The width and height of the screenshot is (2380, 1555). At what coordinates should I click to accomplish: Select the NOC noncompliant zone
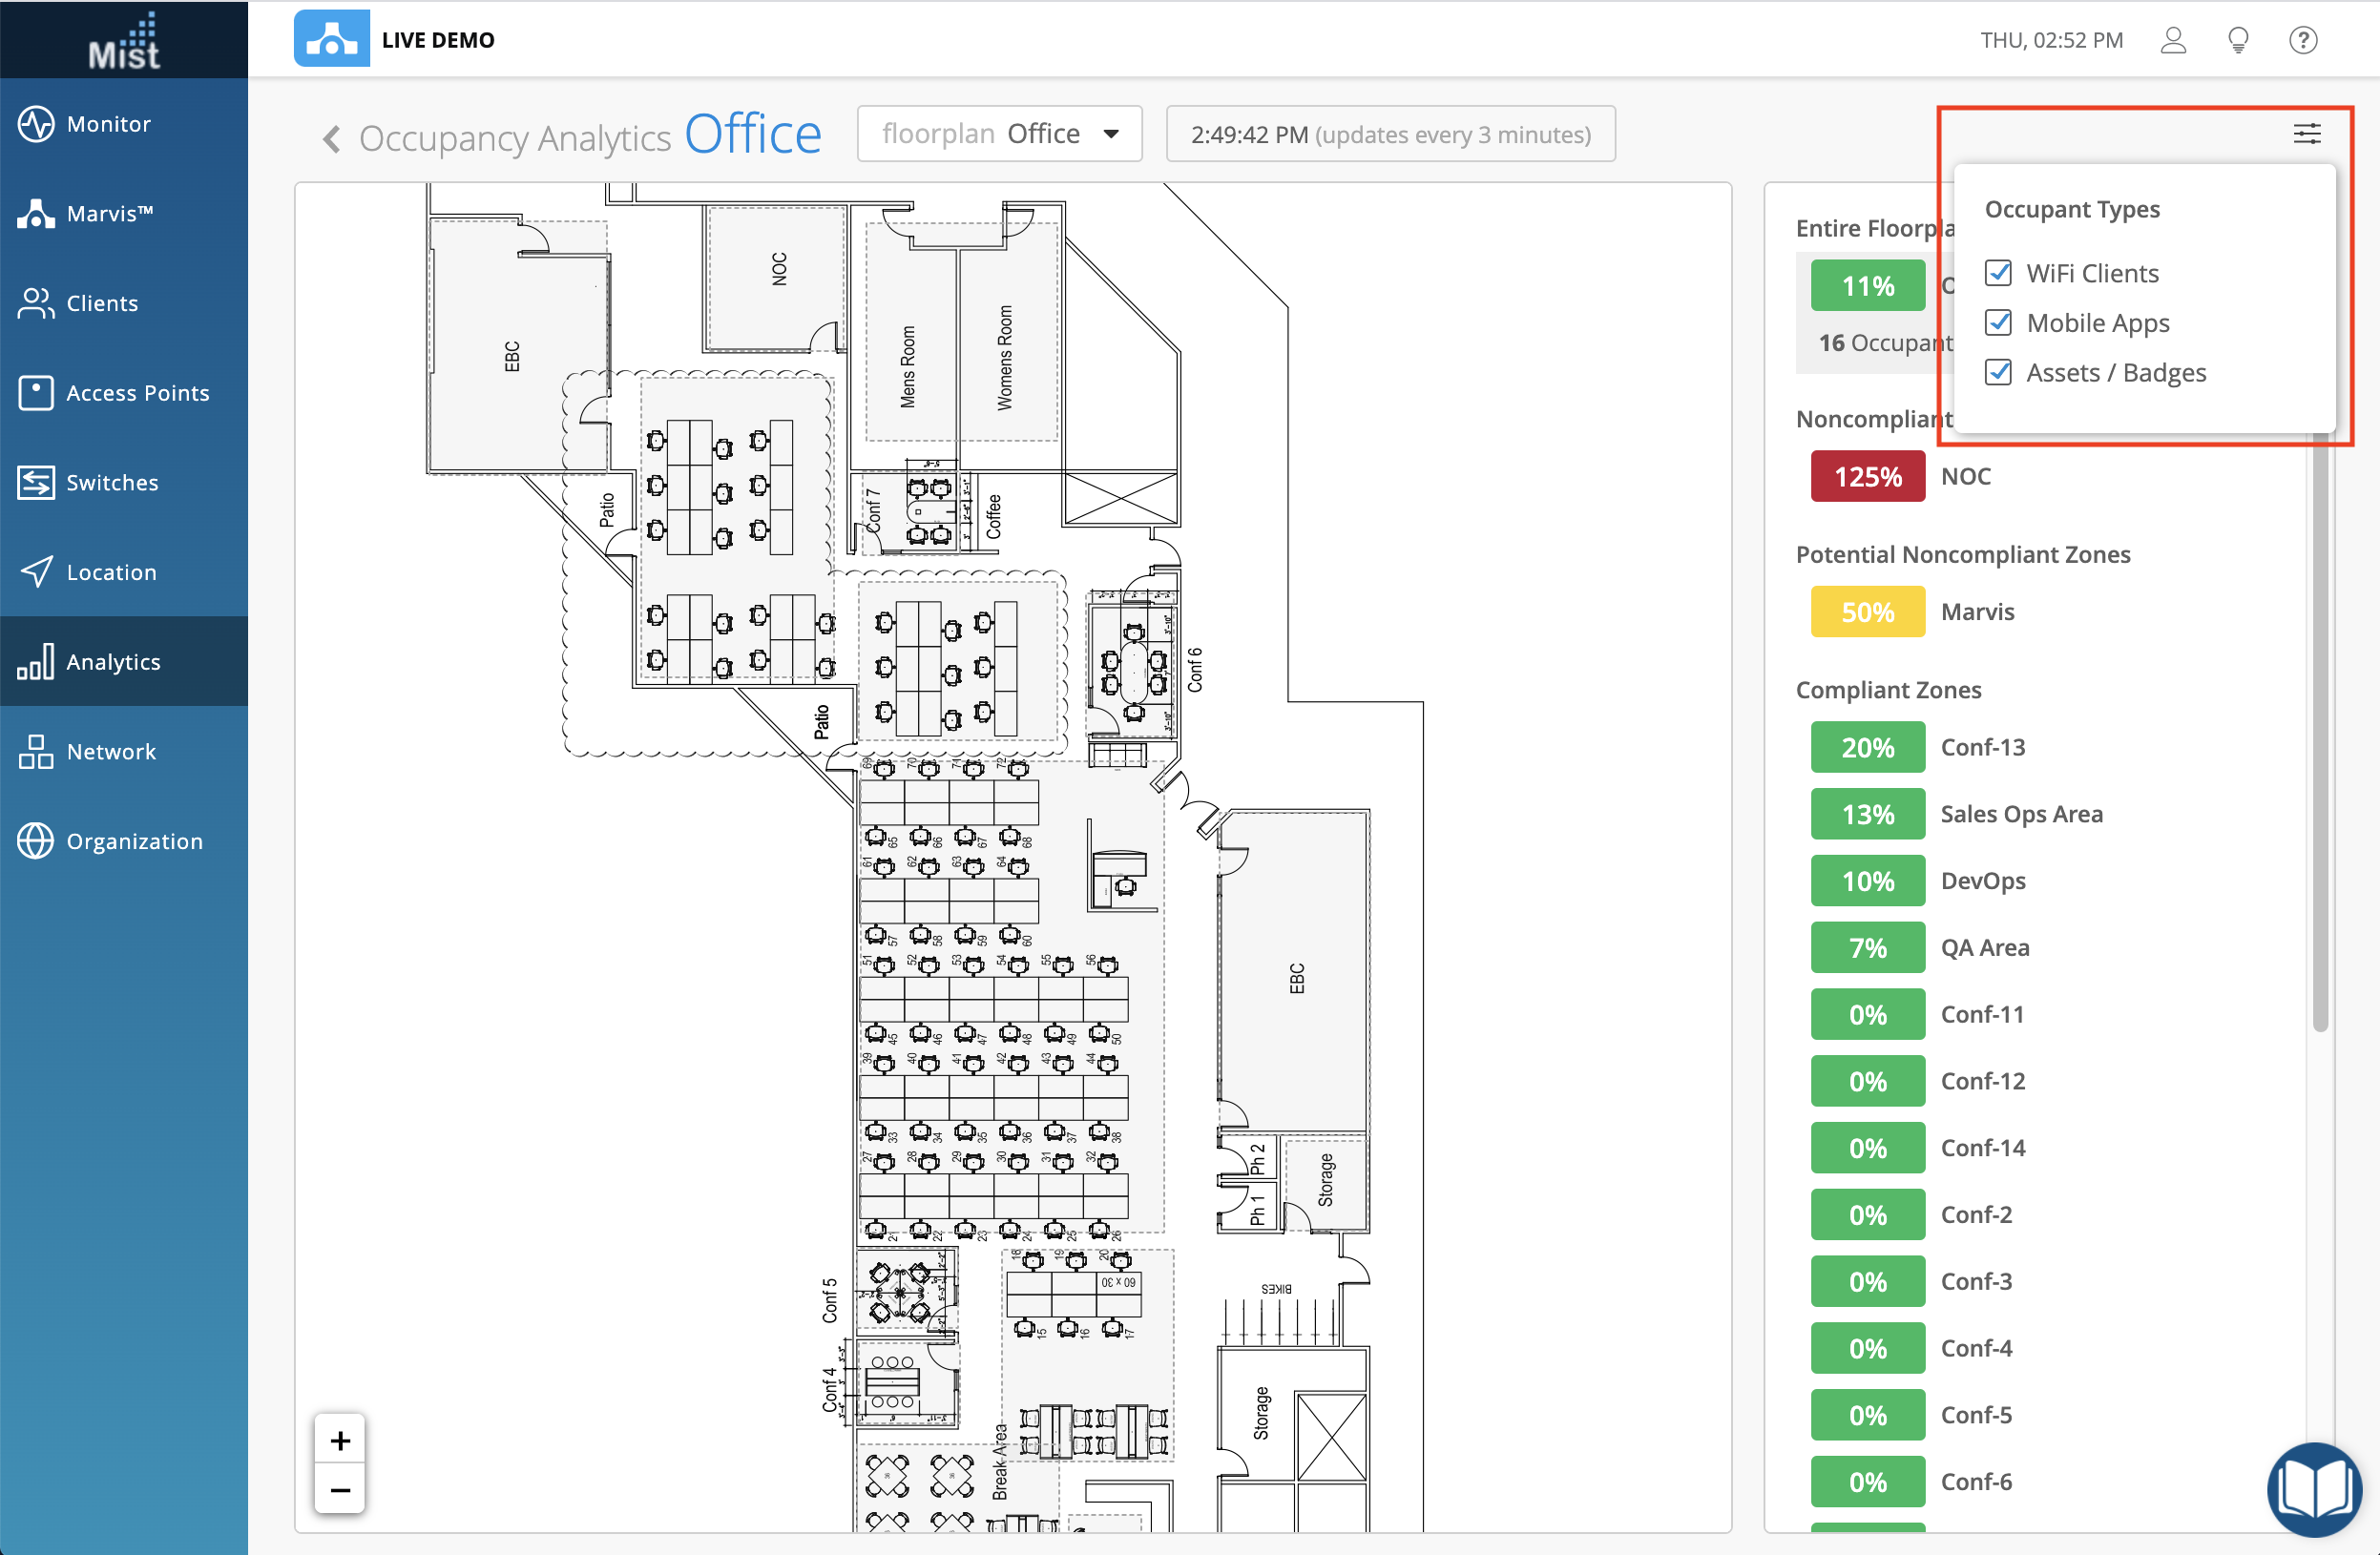[1965, 476]
